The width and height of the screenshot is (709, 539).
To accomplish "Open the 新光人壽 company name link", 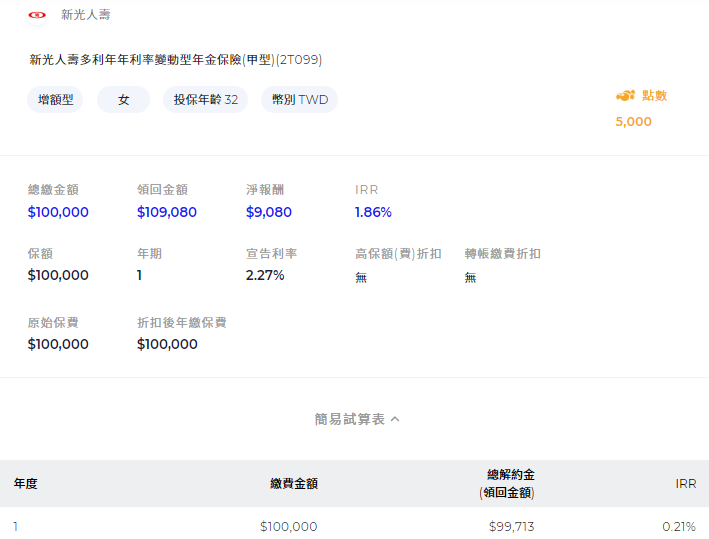I will pyautogui.click(x=86, y=15).
